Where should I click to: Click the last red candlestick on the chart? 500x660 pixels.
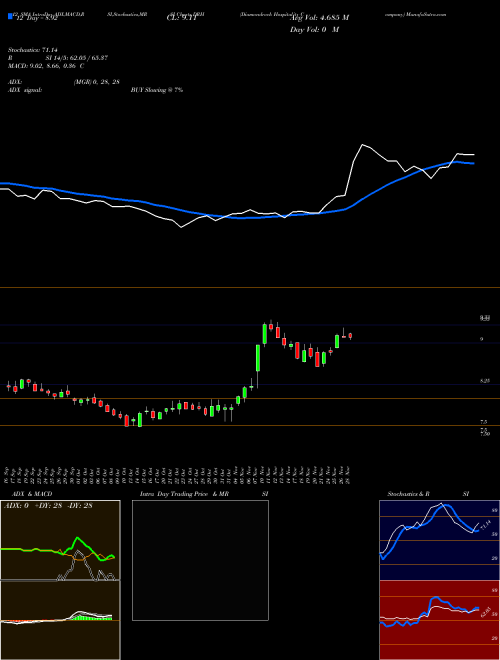pyautogui.click(x=350, y=335)
